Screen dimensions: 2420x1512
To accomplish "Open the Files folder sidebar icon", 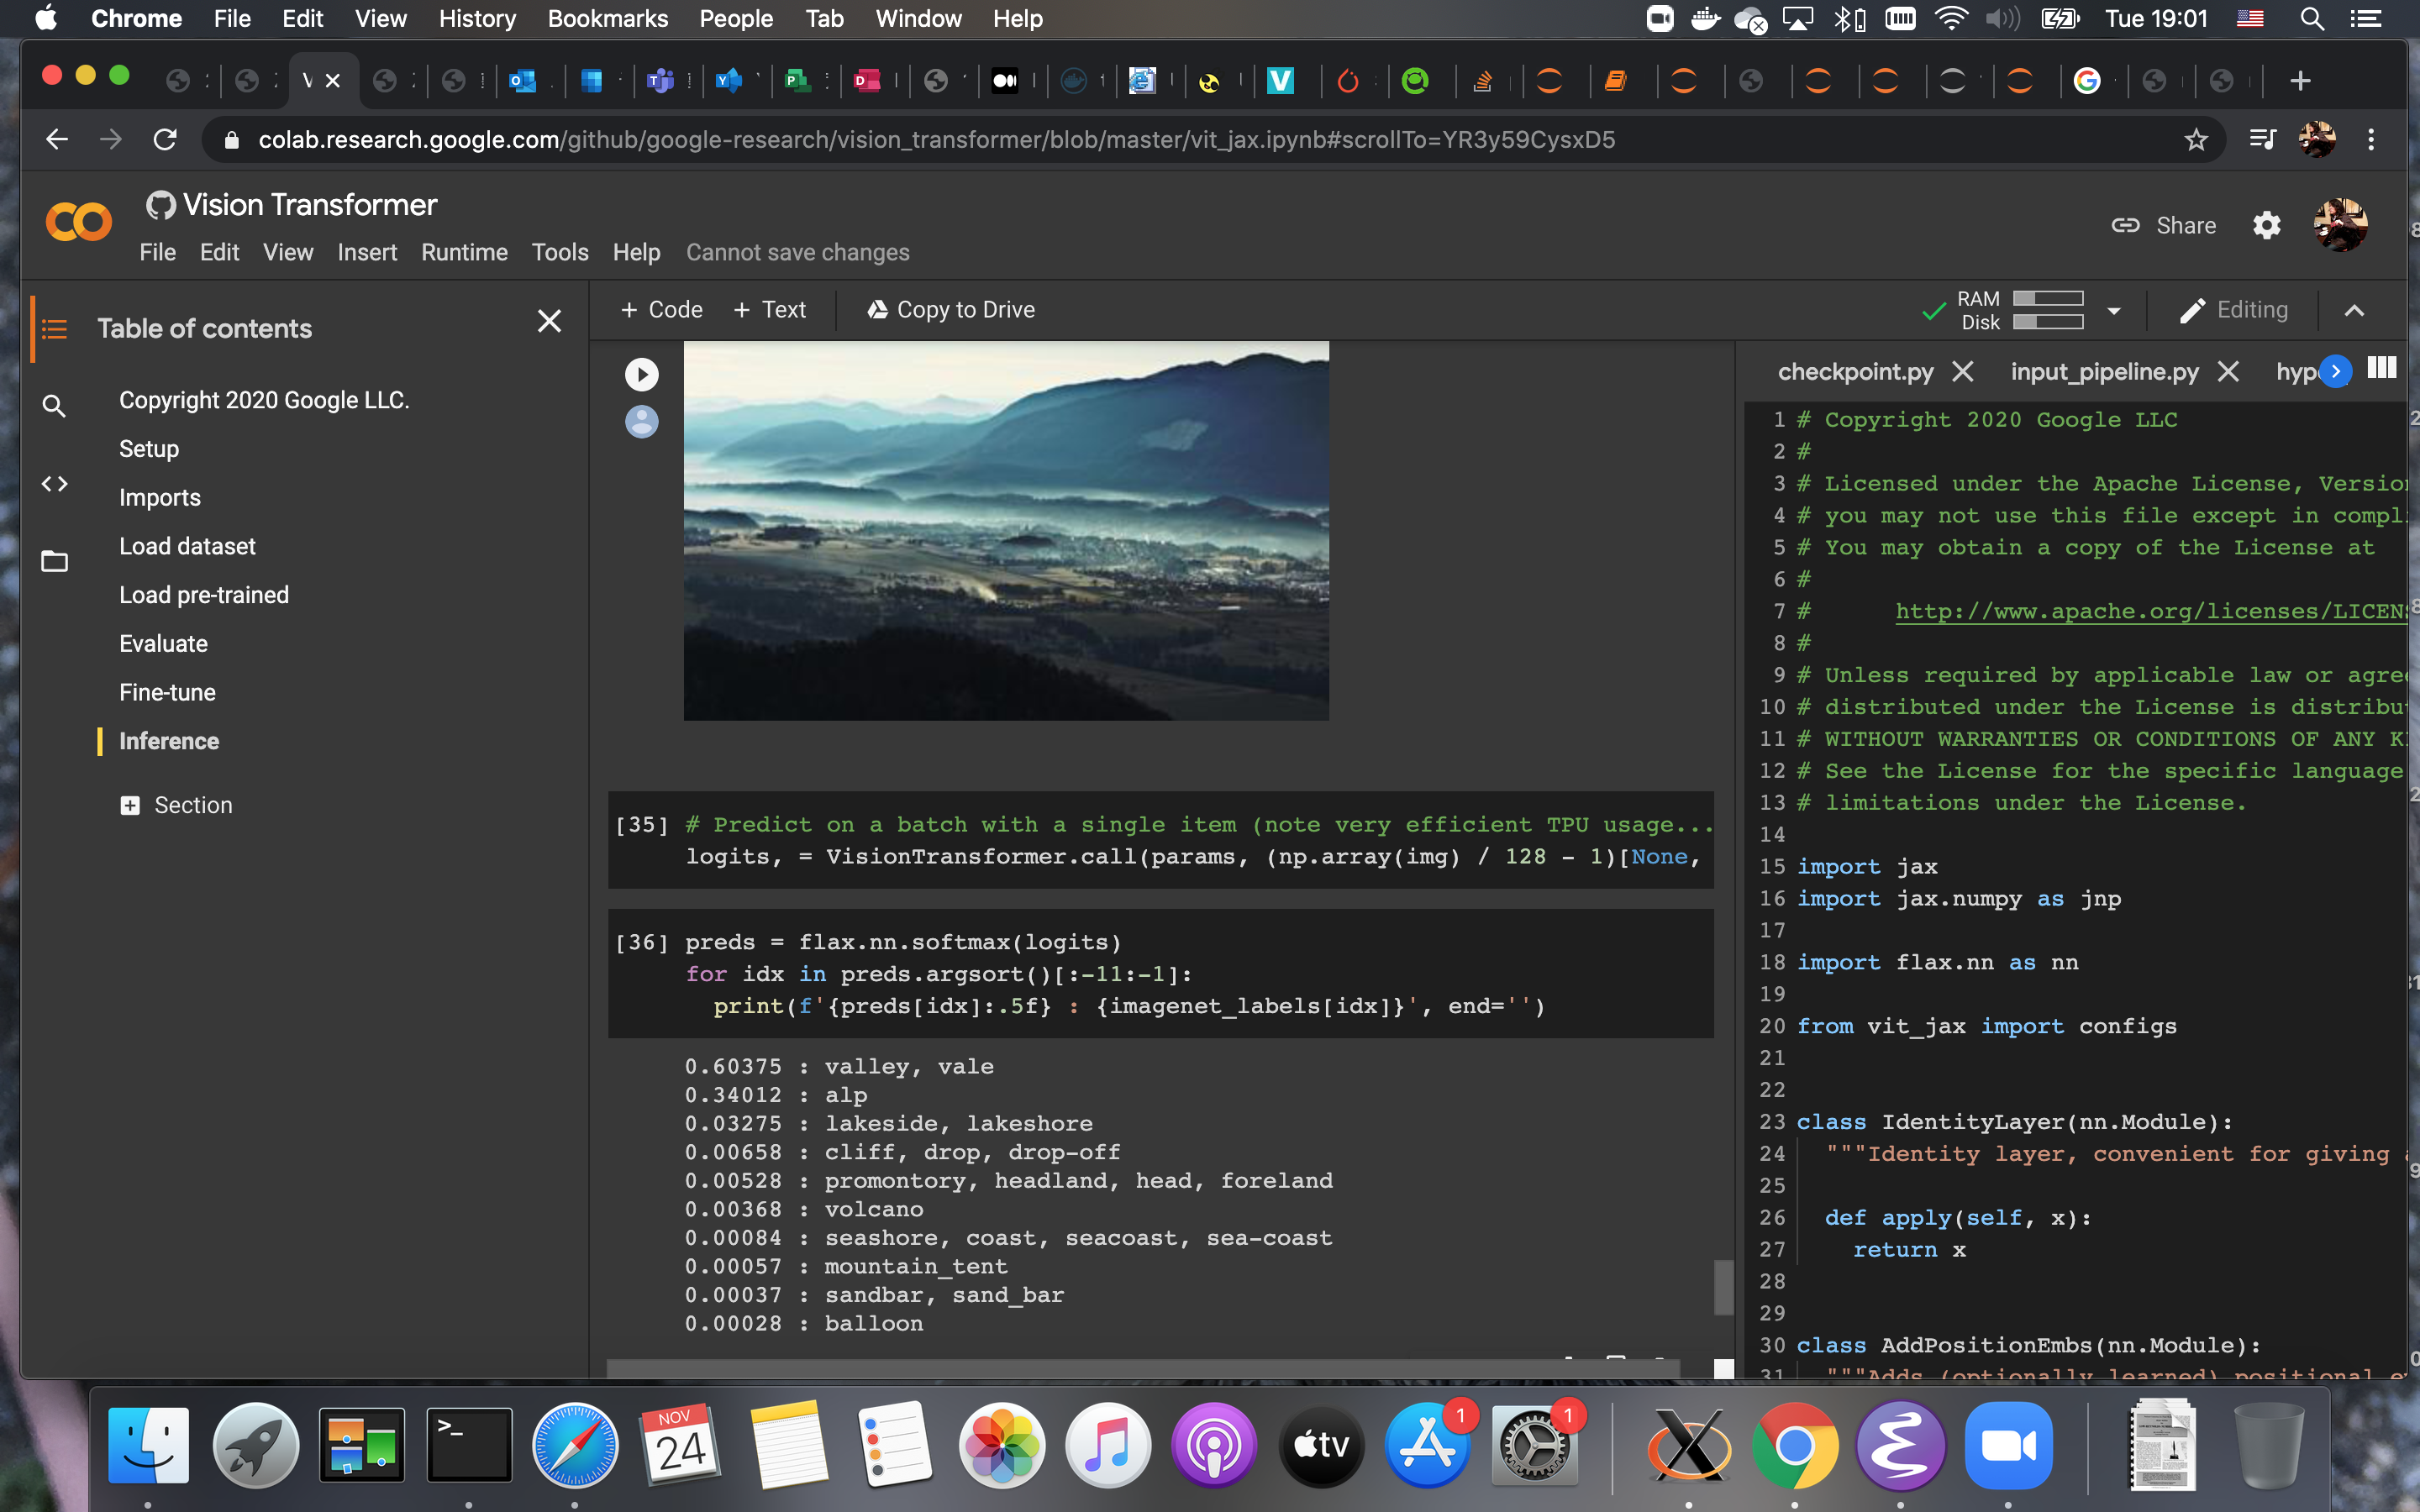I will pyautogui.click(x=54, y=561).
